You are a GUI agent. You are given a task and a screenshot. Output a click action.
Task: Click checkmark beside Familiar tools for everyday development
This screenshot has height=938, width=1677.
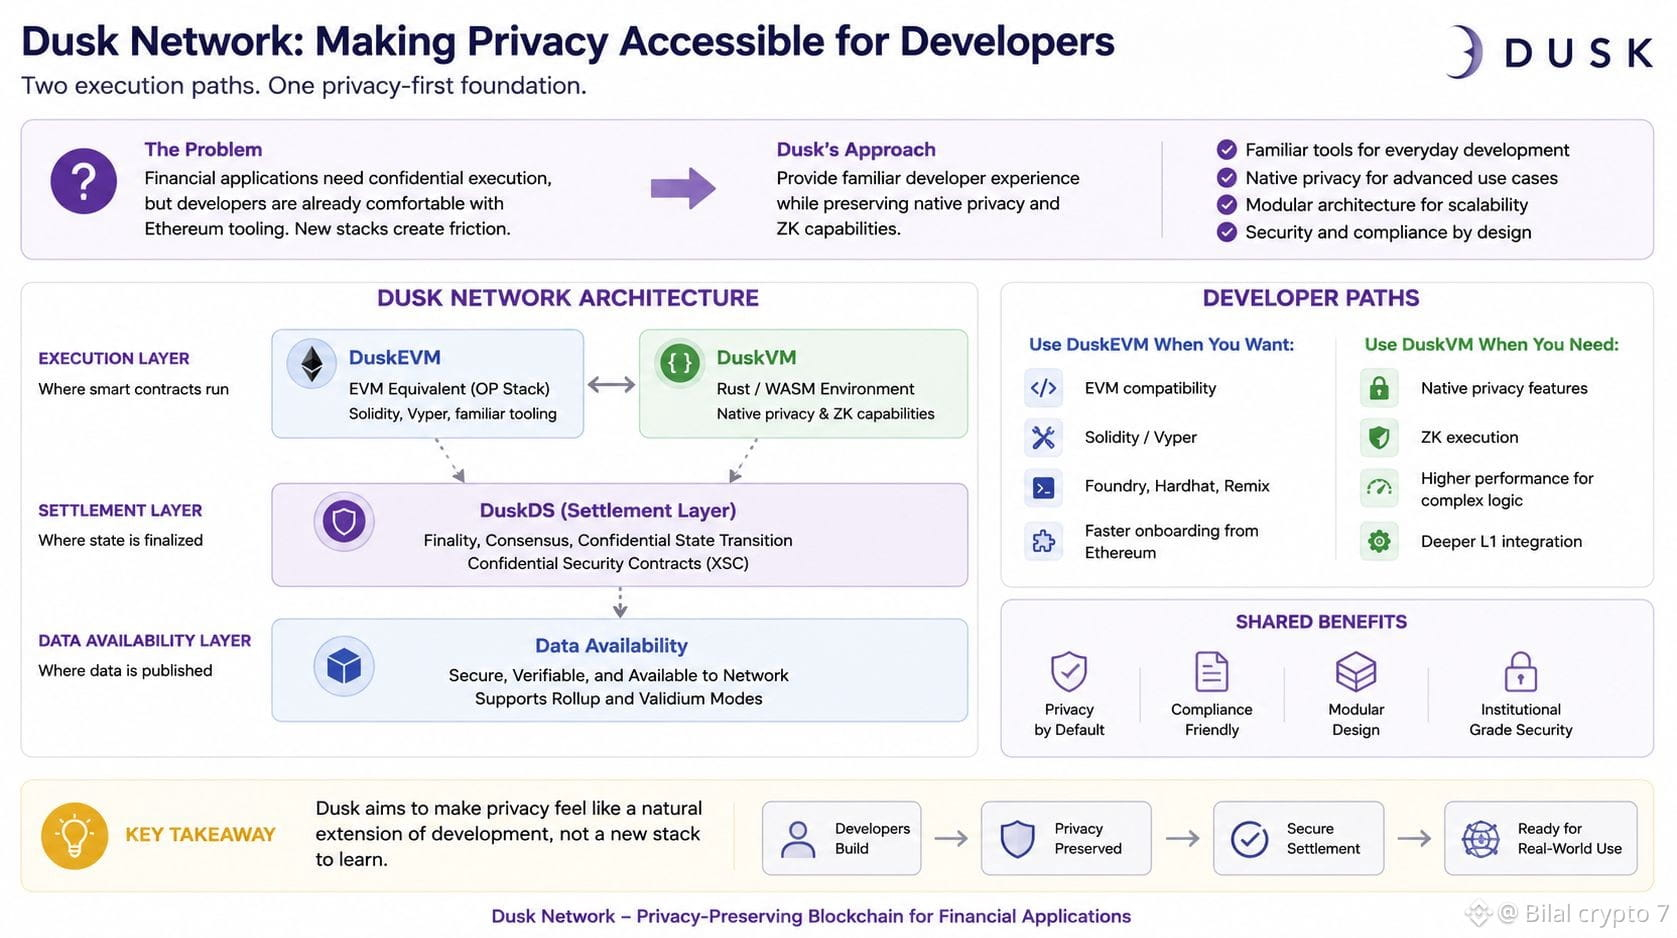1226,150
